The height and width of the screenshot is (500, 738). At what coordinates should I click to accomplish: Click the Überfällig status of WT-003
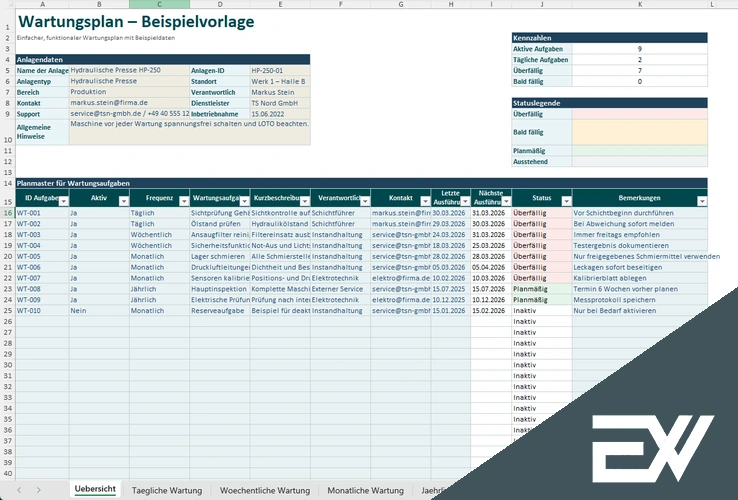click(542, 234)
